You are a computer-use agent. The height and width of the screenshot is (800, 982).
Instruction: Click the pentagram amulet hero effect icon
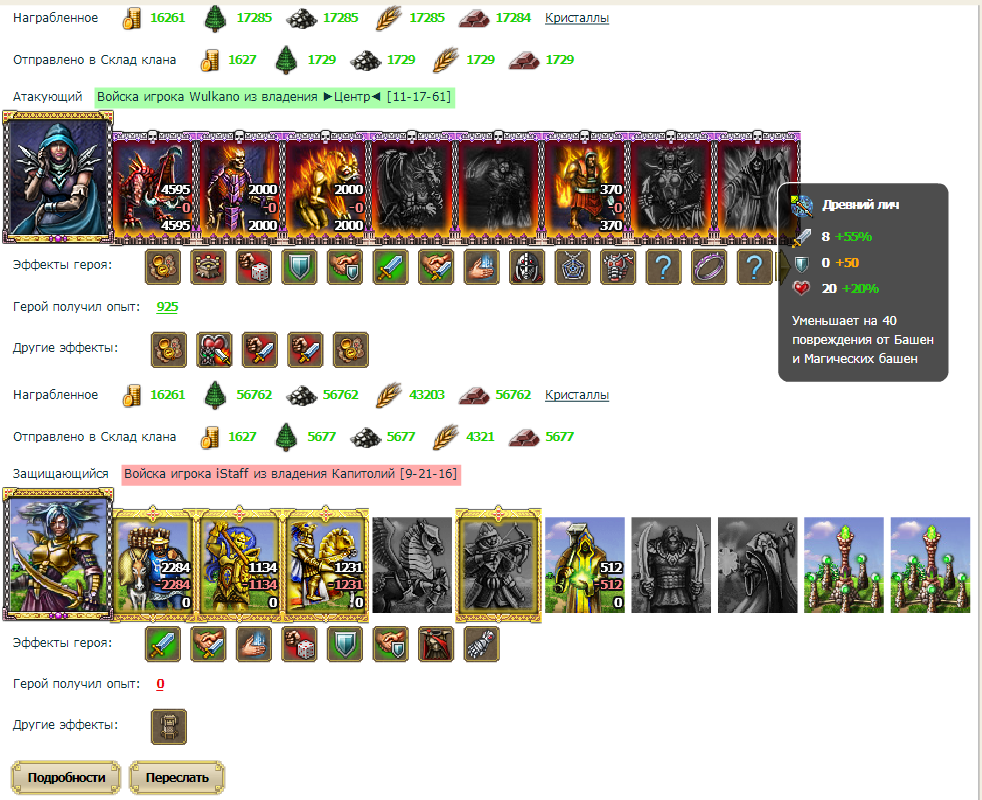(572, 267)
